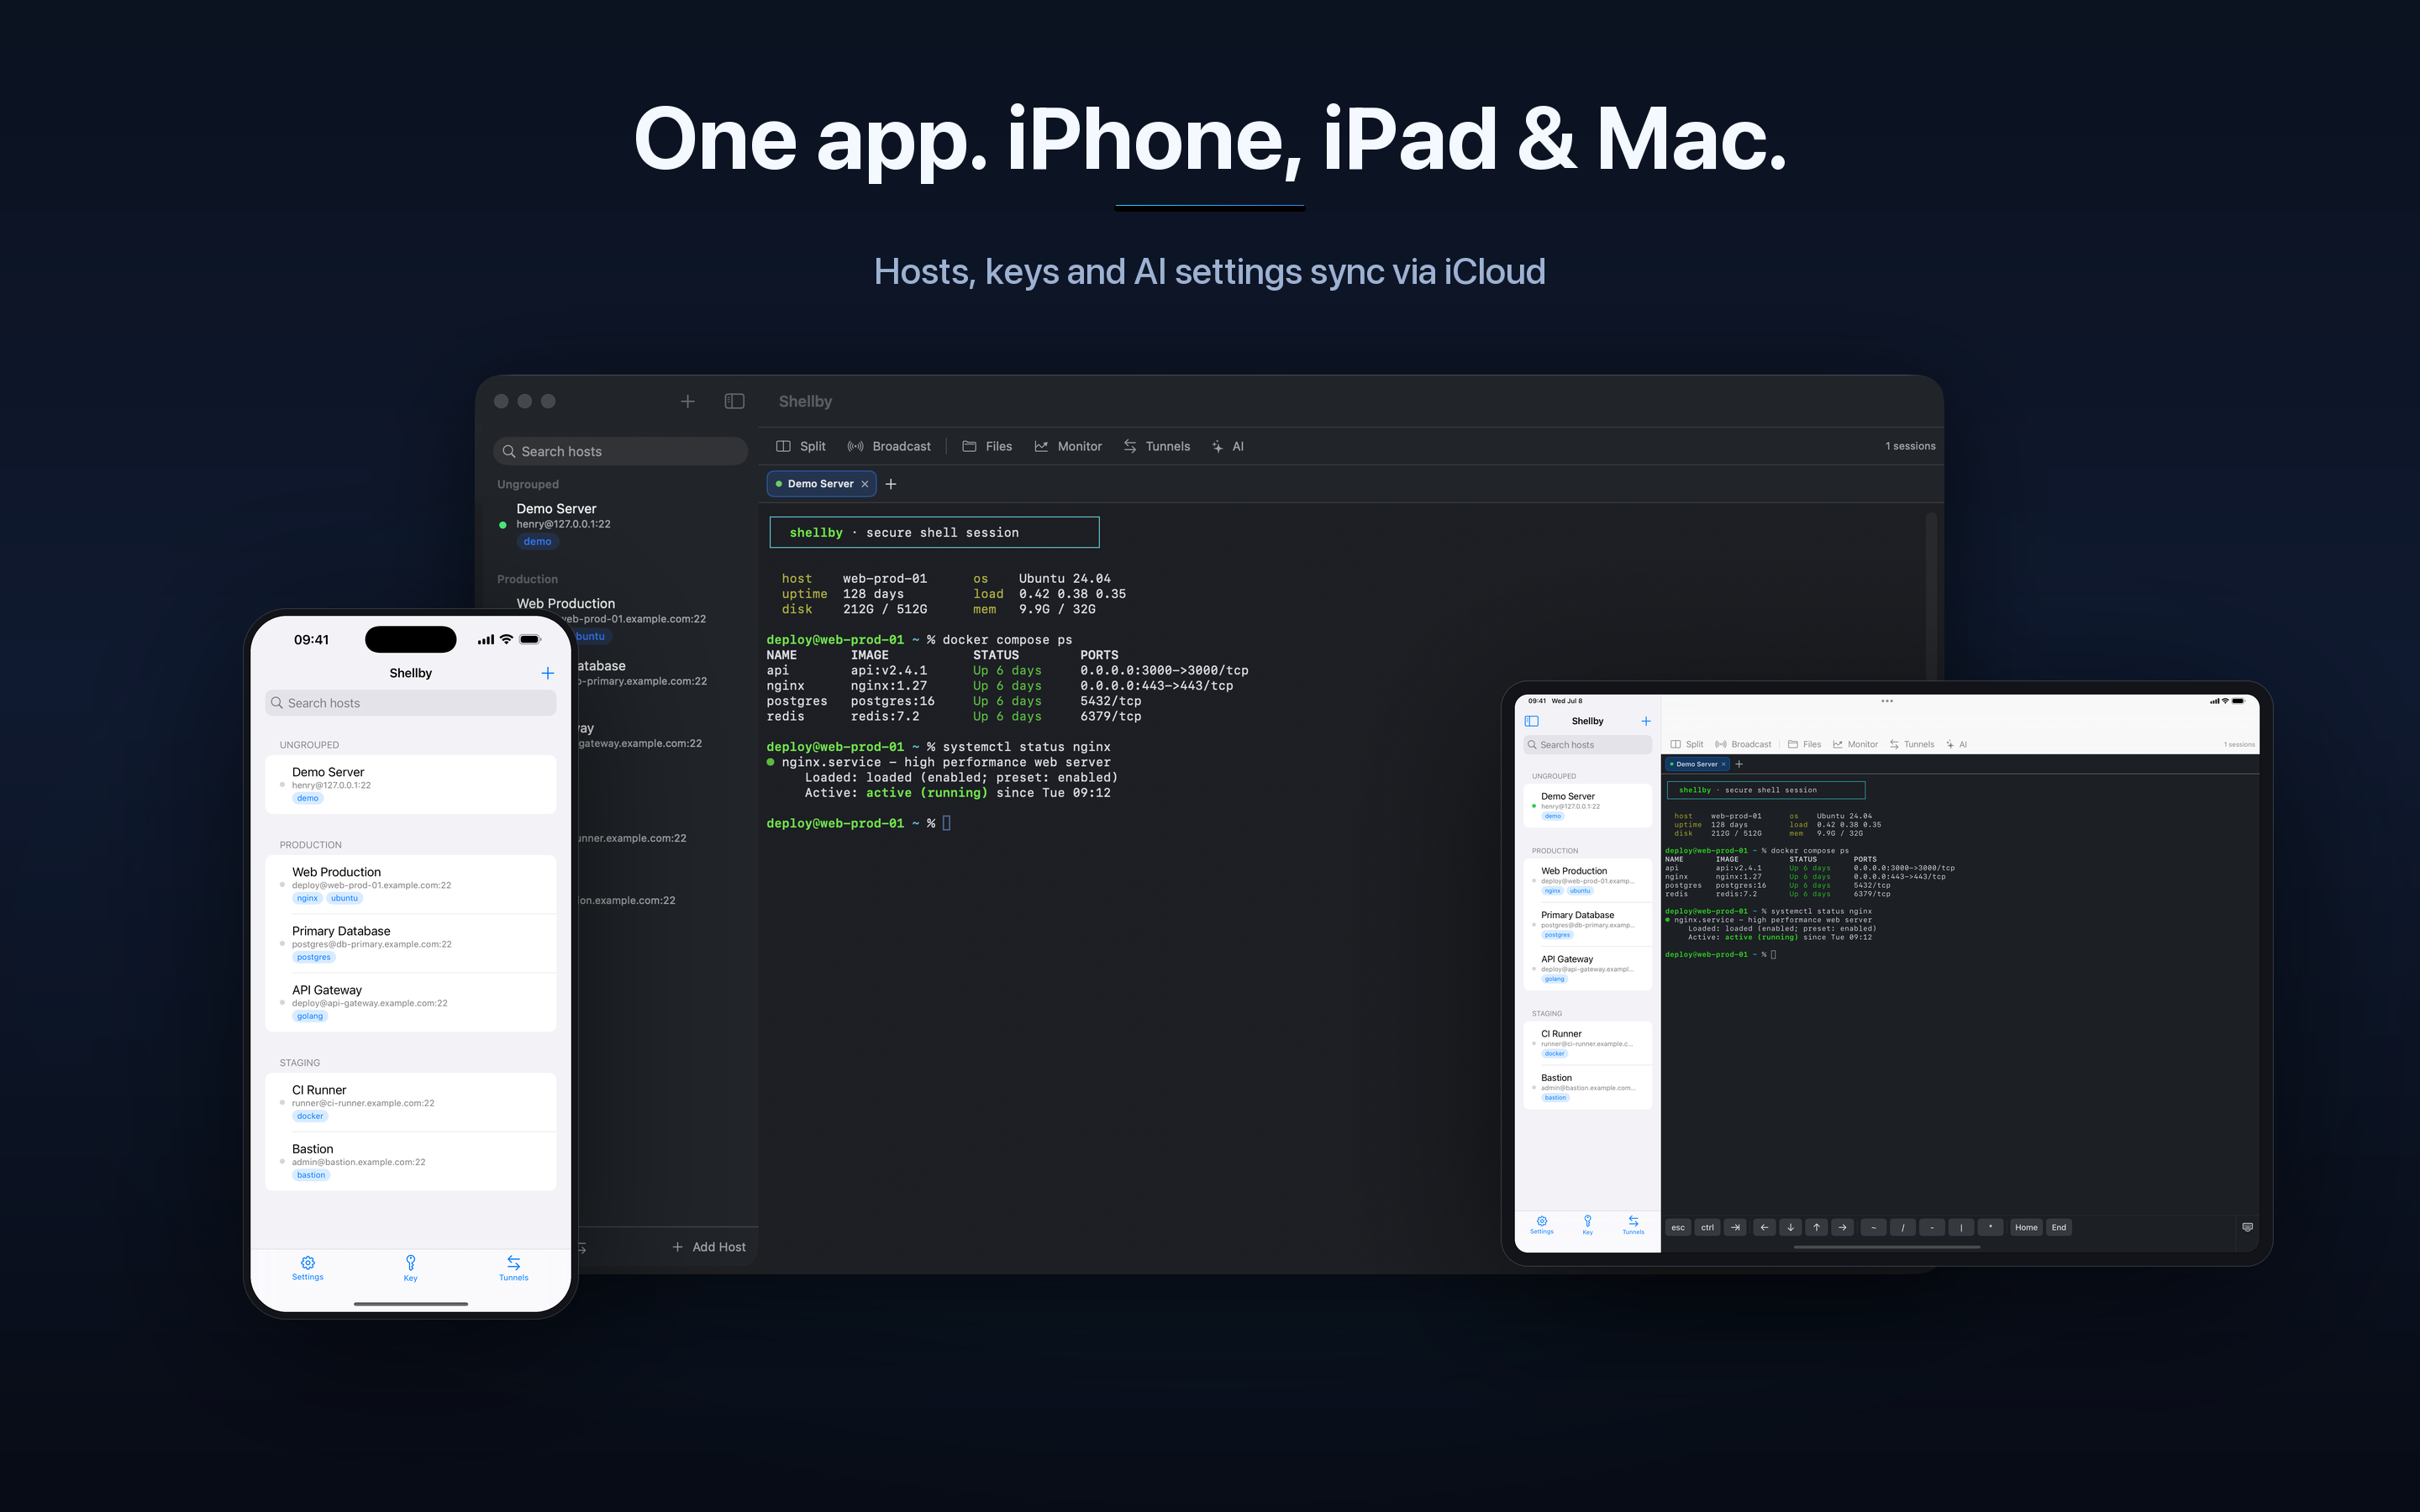The image size is (2420, 1512).
Task: Select the Demo Server tab on iPad
Action: pyautogui.click(x=1697, y=764)
